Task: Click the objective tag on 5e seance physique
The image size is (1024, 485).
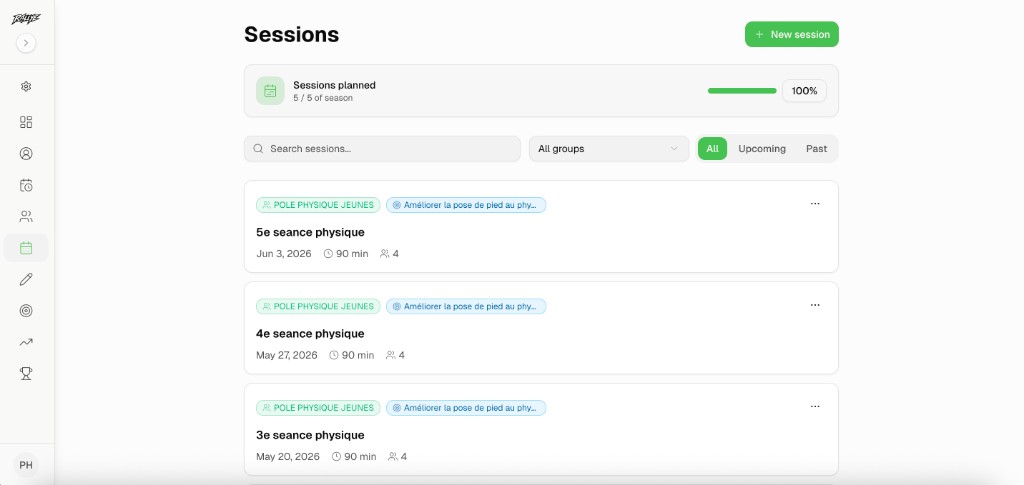Action: pyautogui.click(x=466, y=205)
